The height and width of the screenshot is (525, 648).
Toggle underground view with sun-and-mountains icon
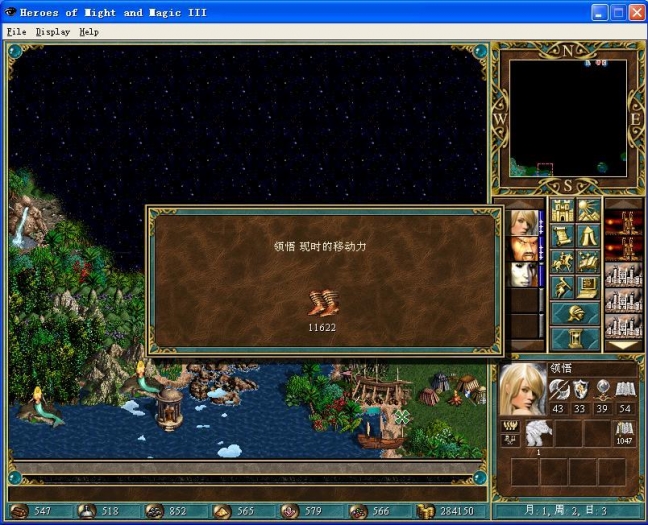[588, 210]
